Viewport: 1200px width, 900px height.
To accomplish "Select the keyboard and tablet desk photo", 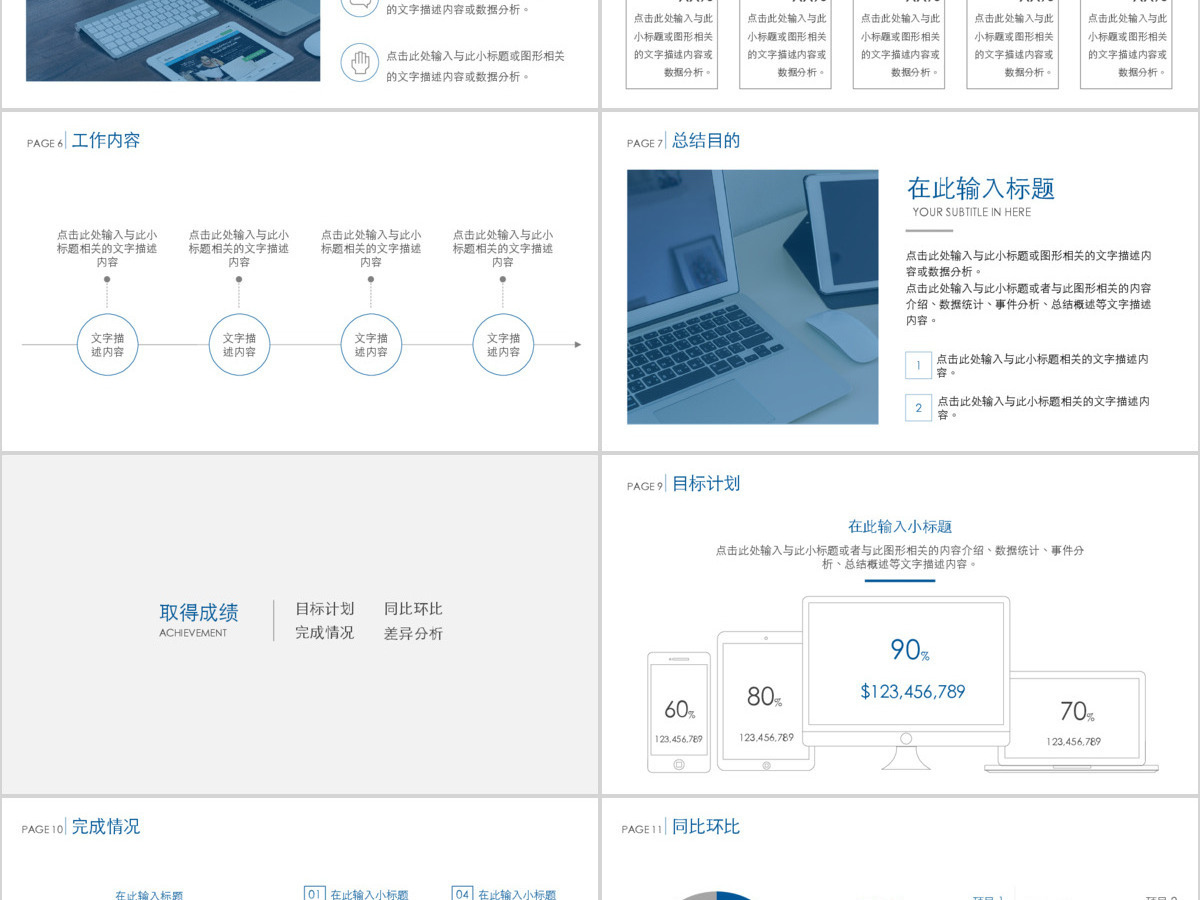I will coord(173,40).
